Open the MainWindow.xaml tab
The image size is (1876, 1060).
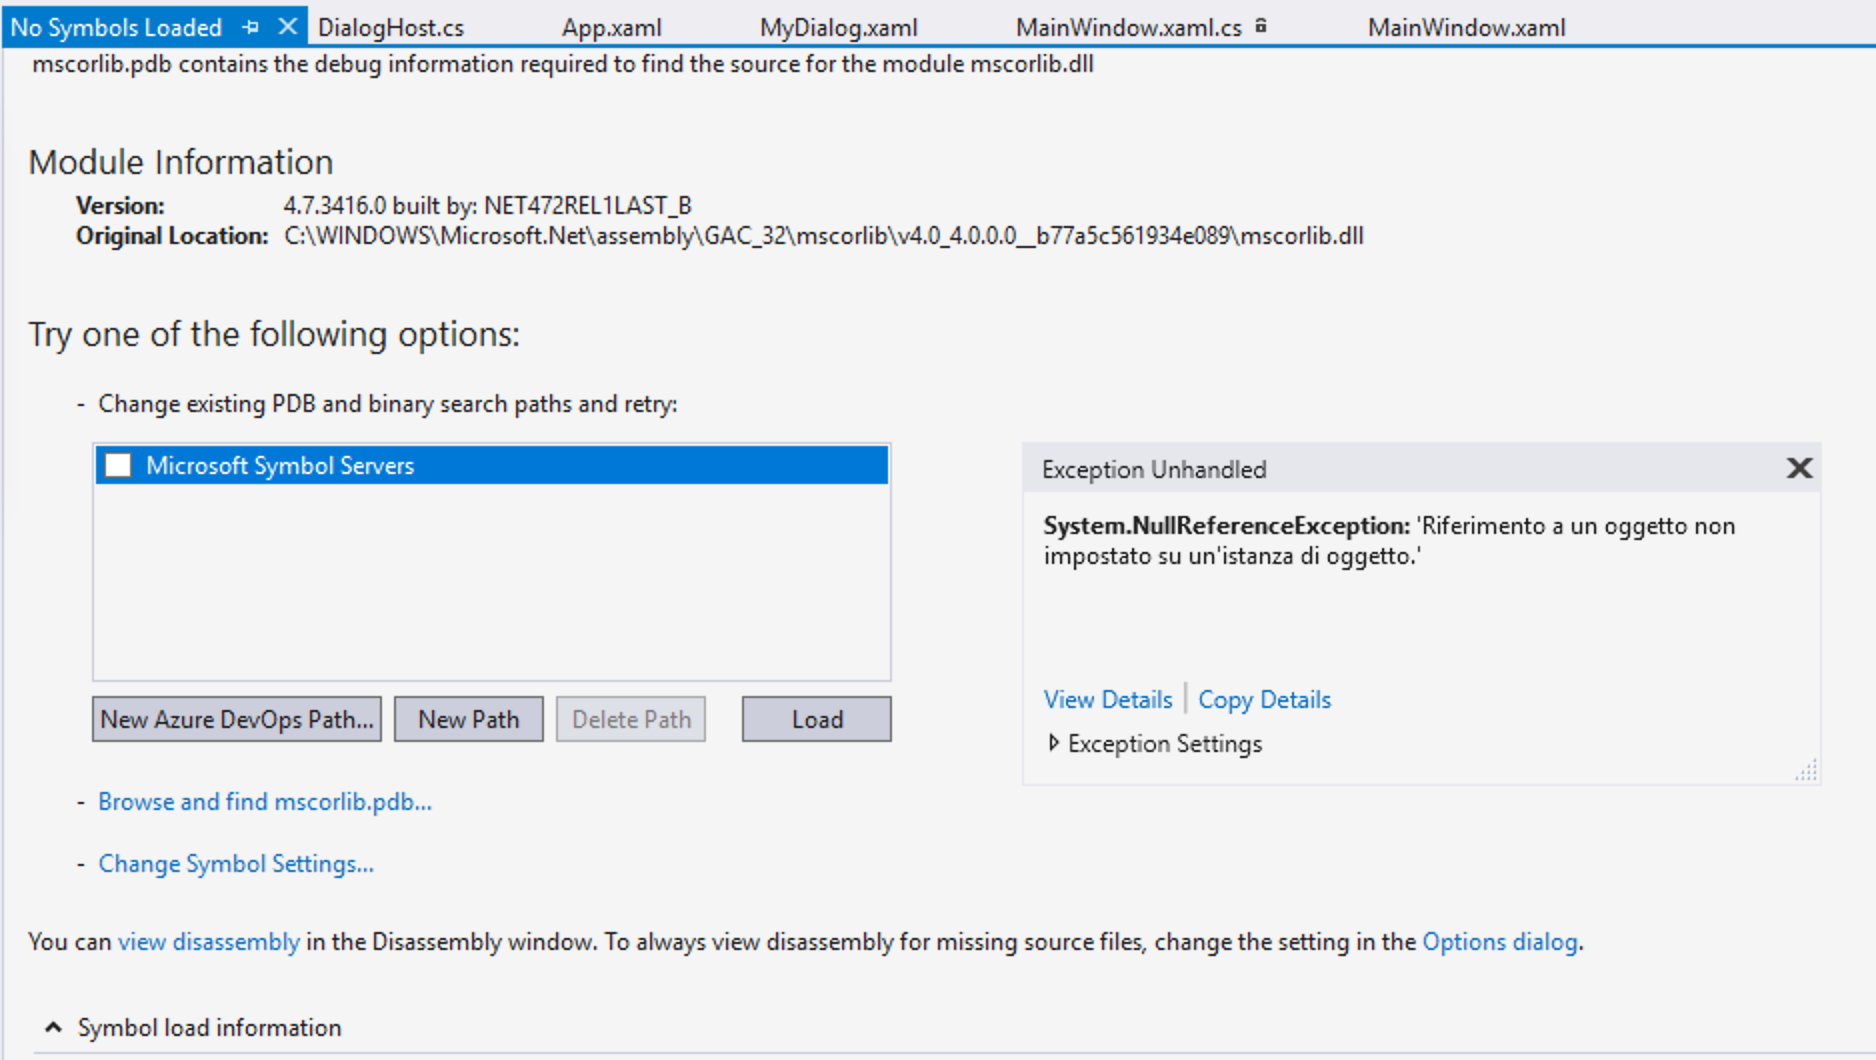(x=1466, y=26)
